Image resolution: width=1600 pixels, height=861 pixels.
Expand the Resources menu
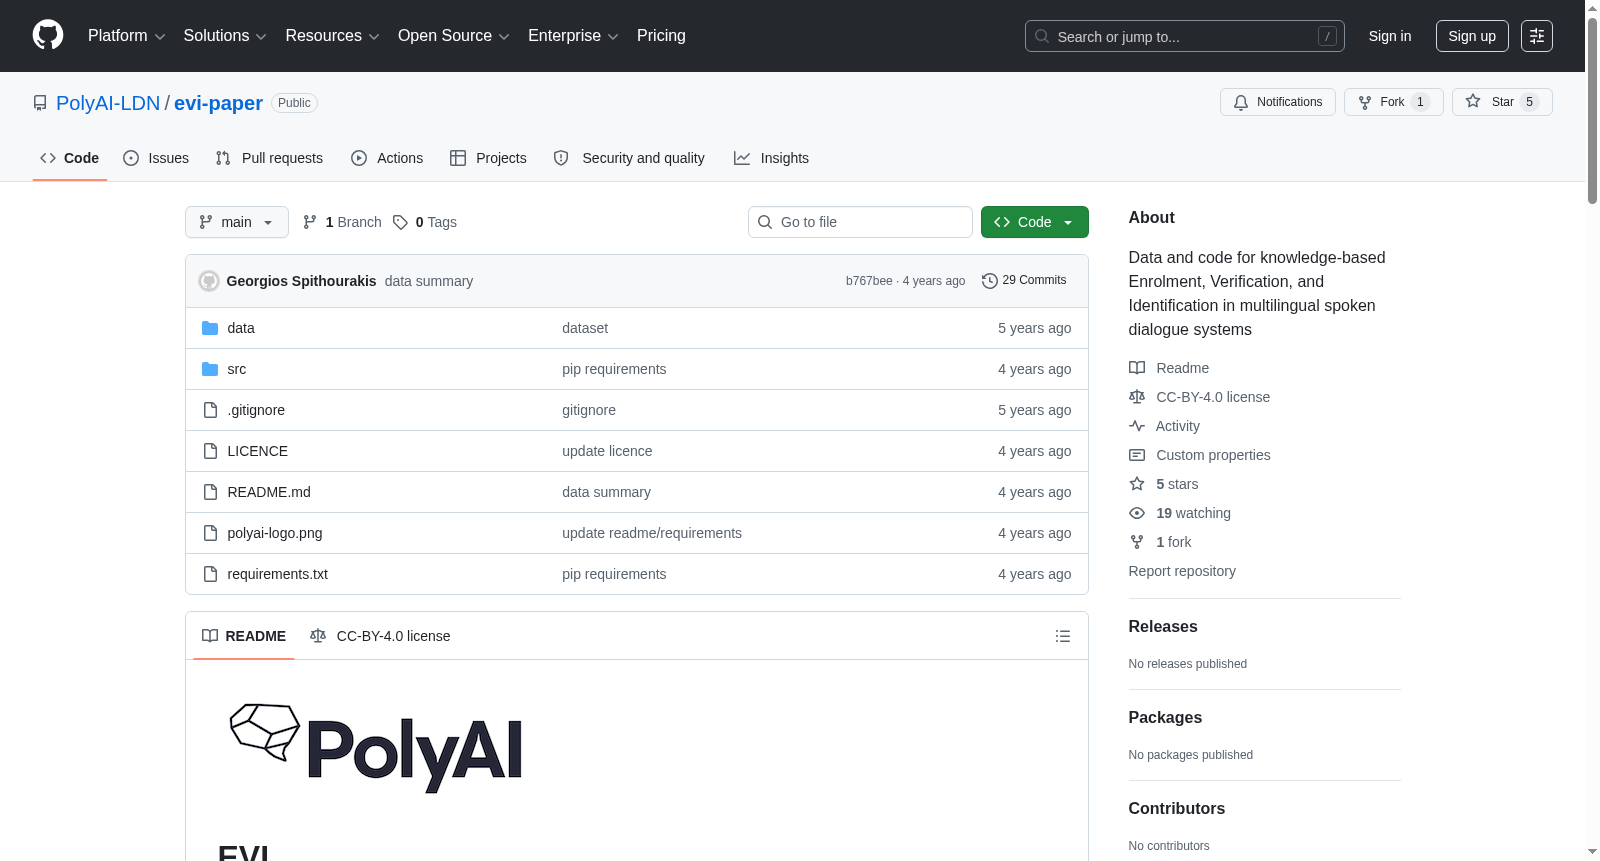(332, 36)
